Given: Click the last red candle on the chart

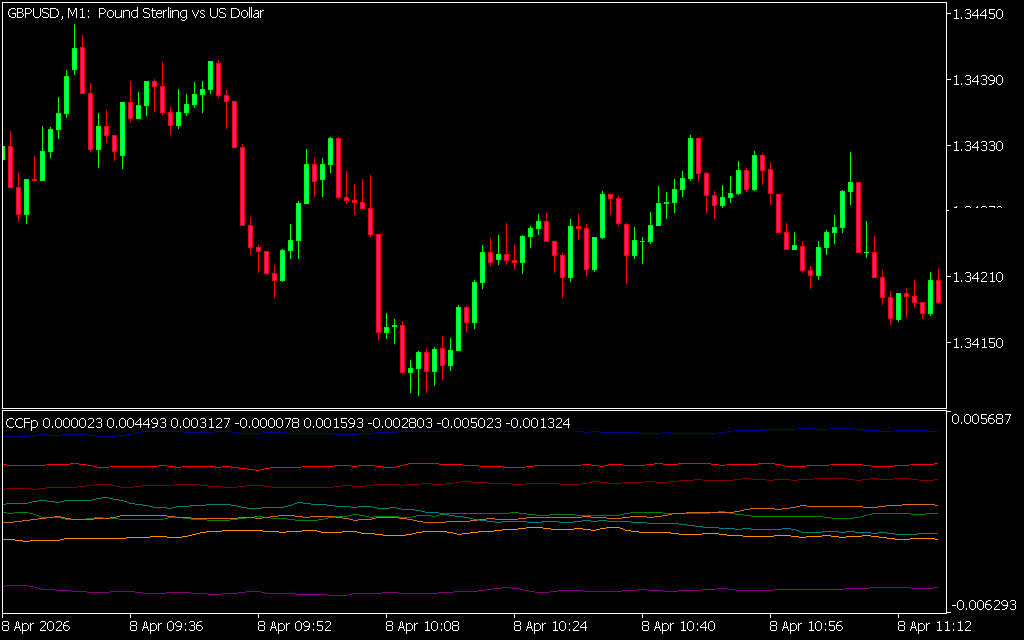Looking at the screenshot, I should click(x=938, y=291).
